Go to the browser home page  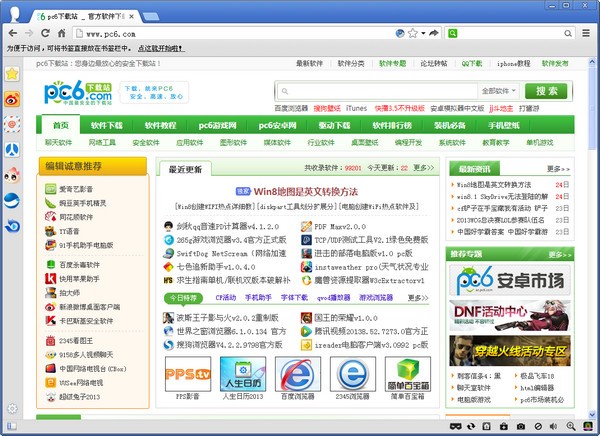pyautogui.click(x=62, y=33)
